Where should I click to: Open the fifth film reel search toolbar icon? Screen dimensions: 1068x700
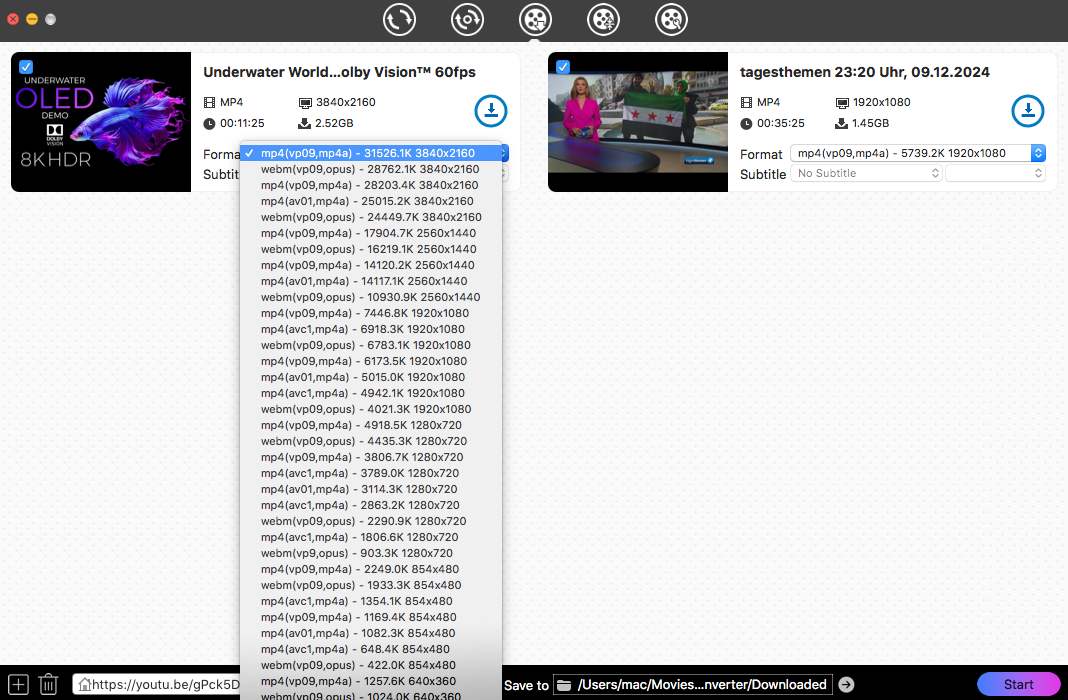[x=672, y=20]
